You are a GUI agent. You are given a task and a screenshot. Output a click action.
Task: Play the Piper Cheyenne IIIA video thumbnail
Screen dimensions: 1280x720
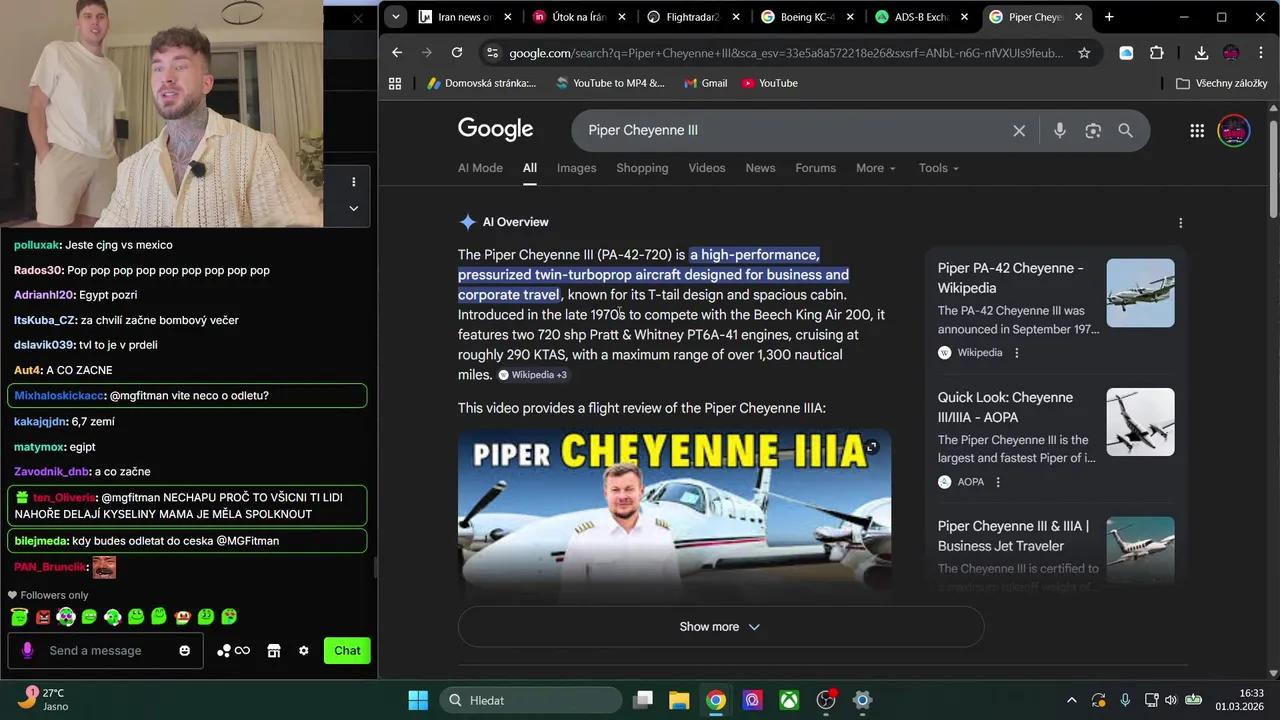click(674, 515)
